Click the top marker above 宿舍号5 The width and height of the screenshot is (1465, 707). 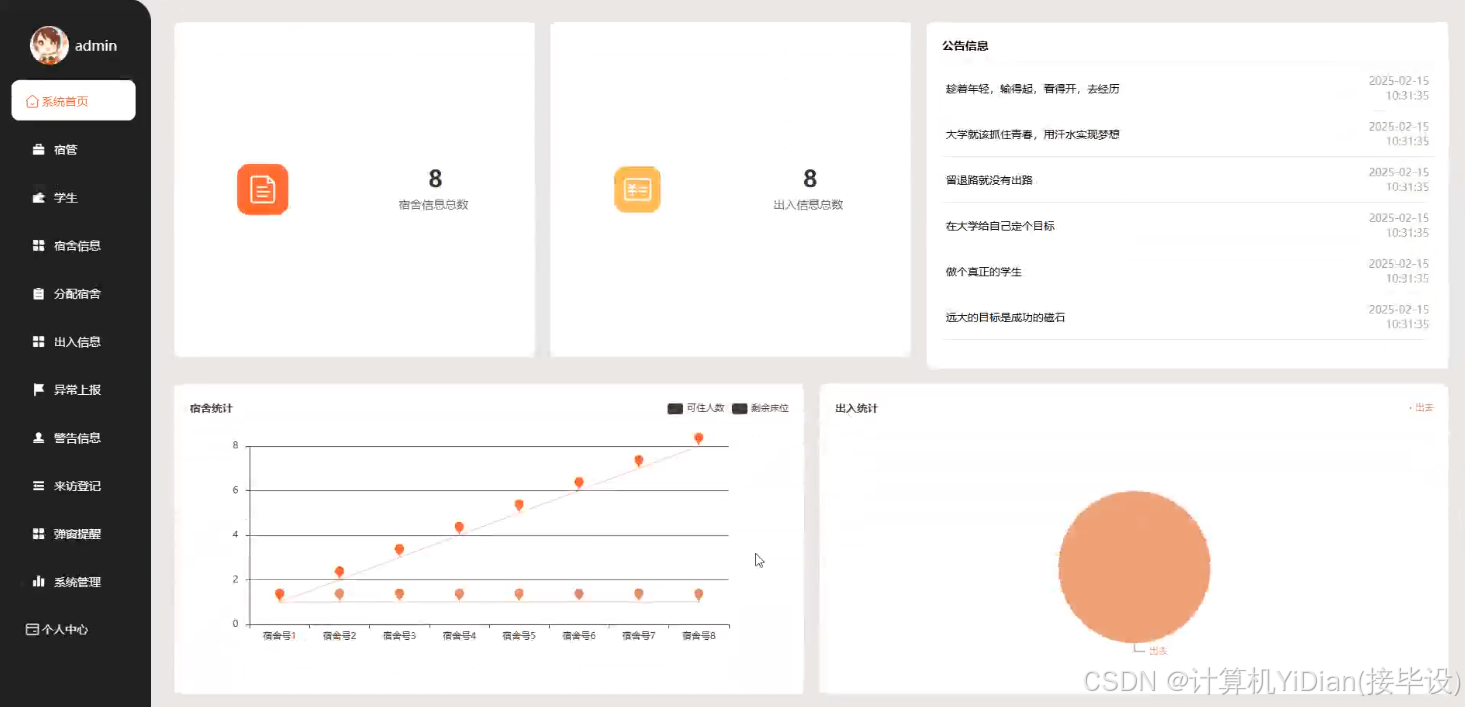[x=519, y=506]
